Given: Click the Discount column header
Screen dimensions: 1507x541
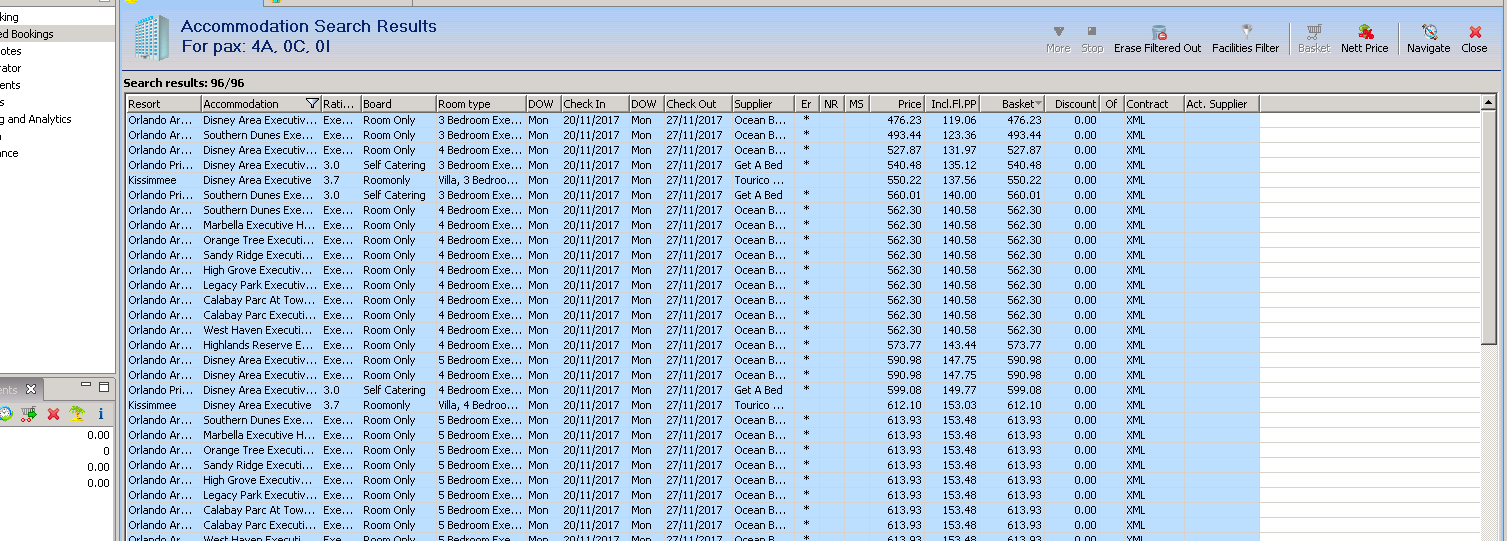Looking at the screenshot, I should tap(1073, 104).
